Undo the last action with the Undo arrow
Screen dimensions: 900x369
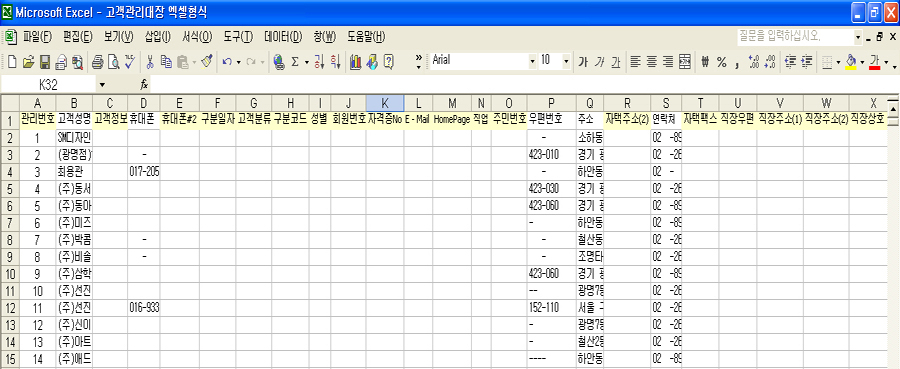pos(227,61)
